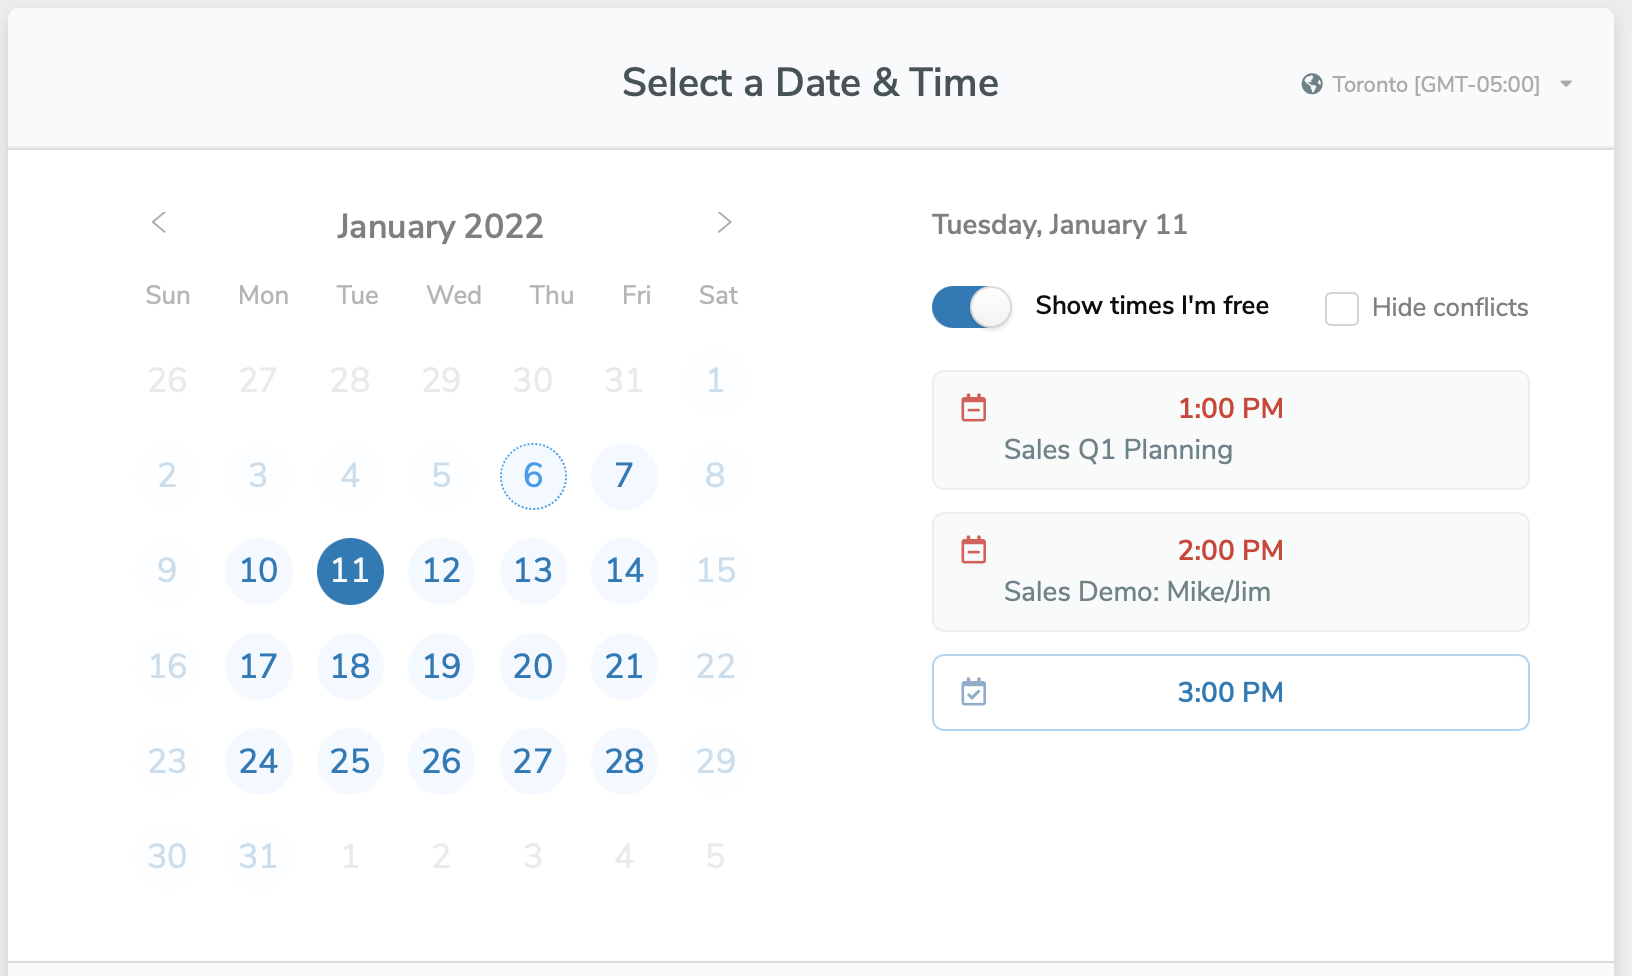
Task: Click the available calendar icon at 3:00 PM
Action: pos(974,692)
